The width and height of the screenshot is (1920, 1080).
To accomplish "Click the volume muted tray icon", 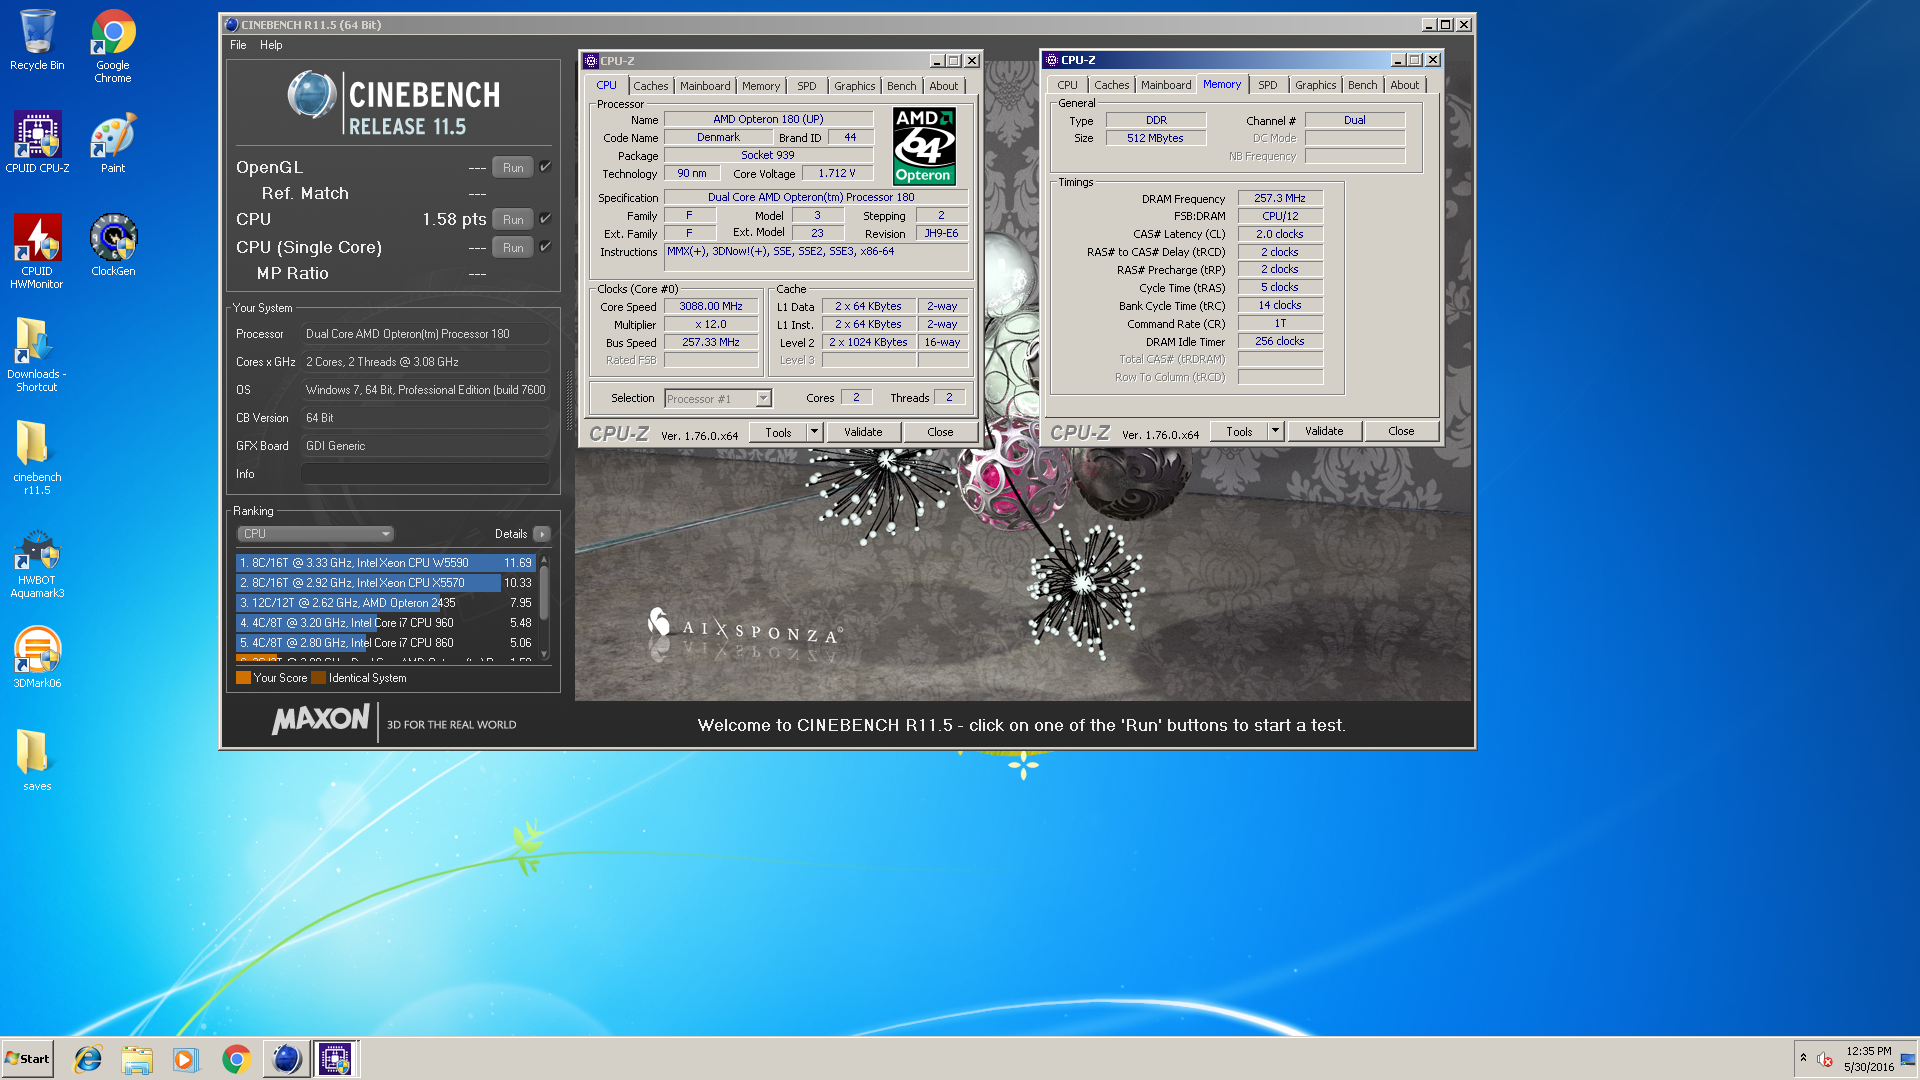I will click(1825, 1059).
